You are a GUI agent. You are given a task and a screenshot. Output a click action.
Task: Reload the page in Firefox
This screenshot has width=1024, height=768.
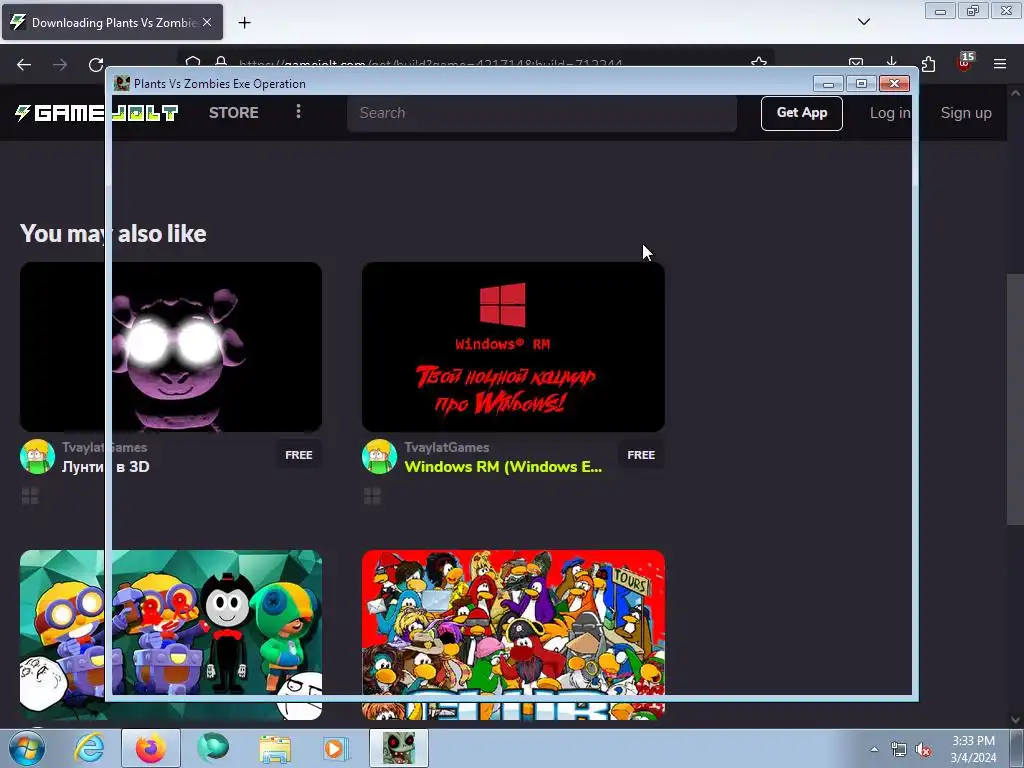point(96,65)
